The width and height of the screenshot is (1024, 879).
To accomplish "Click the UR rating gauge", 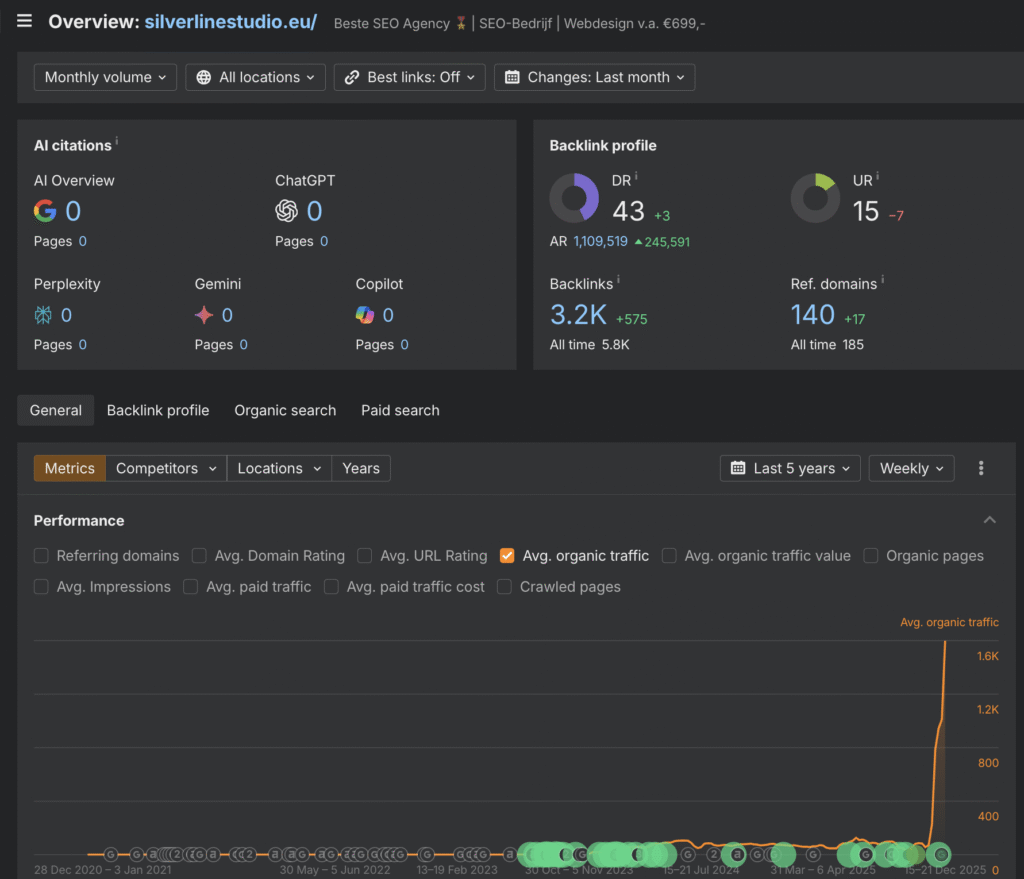I will click(x=815, y=198).
